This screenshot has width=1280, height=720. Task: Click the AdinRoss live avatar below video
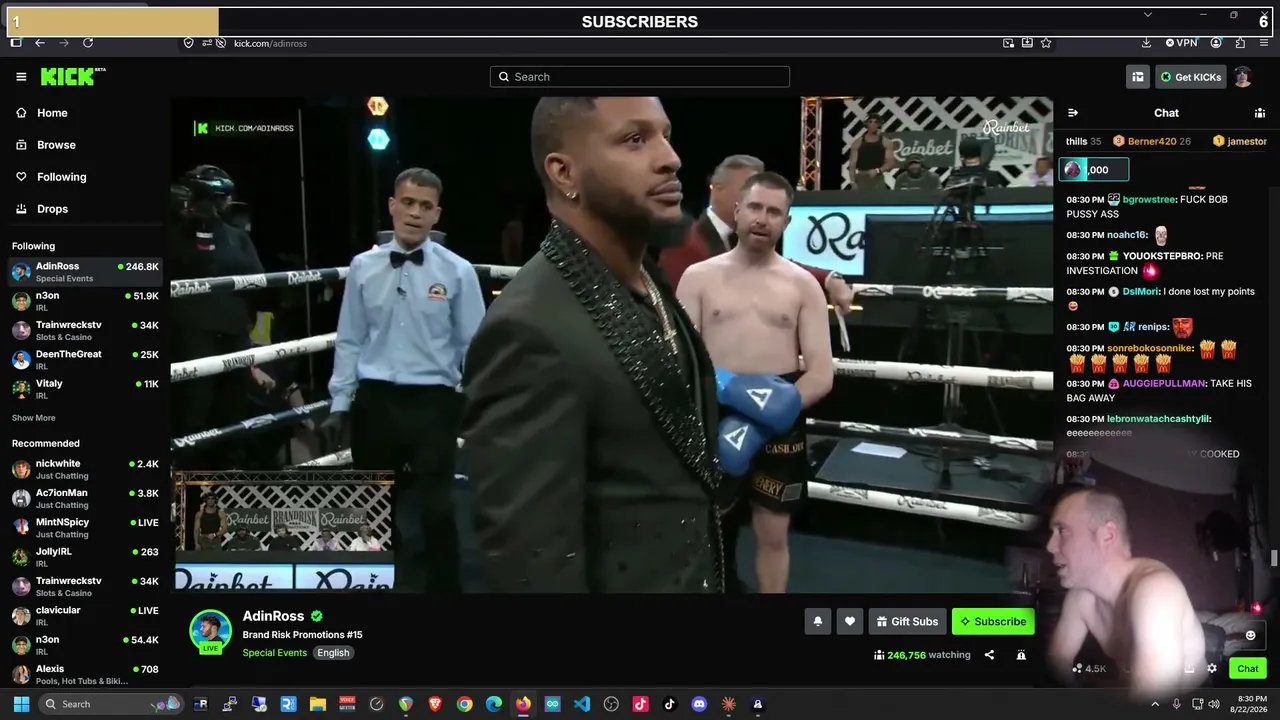click(x=211, y=631)
